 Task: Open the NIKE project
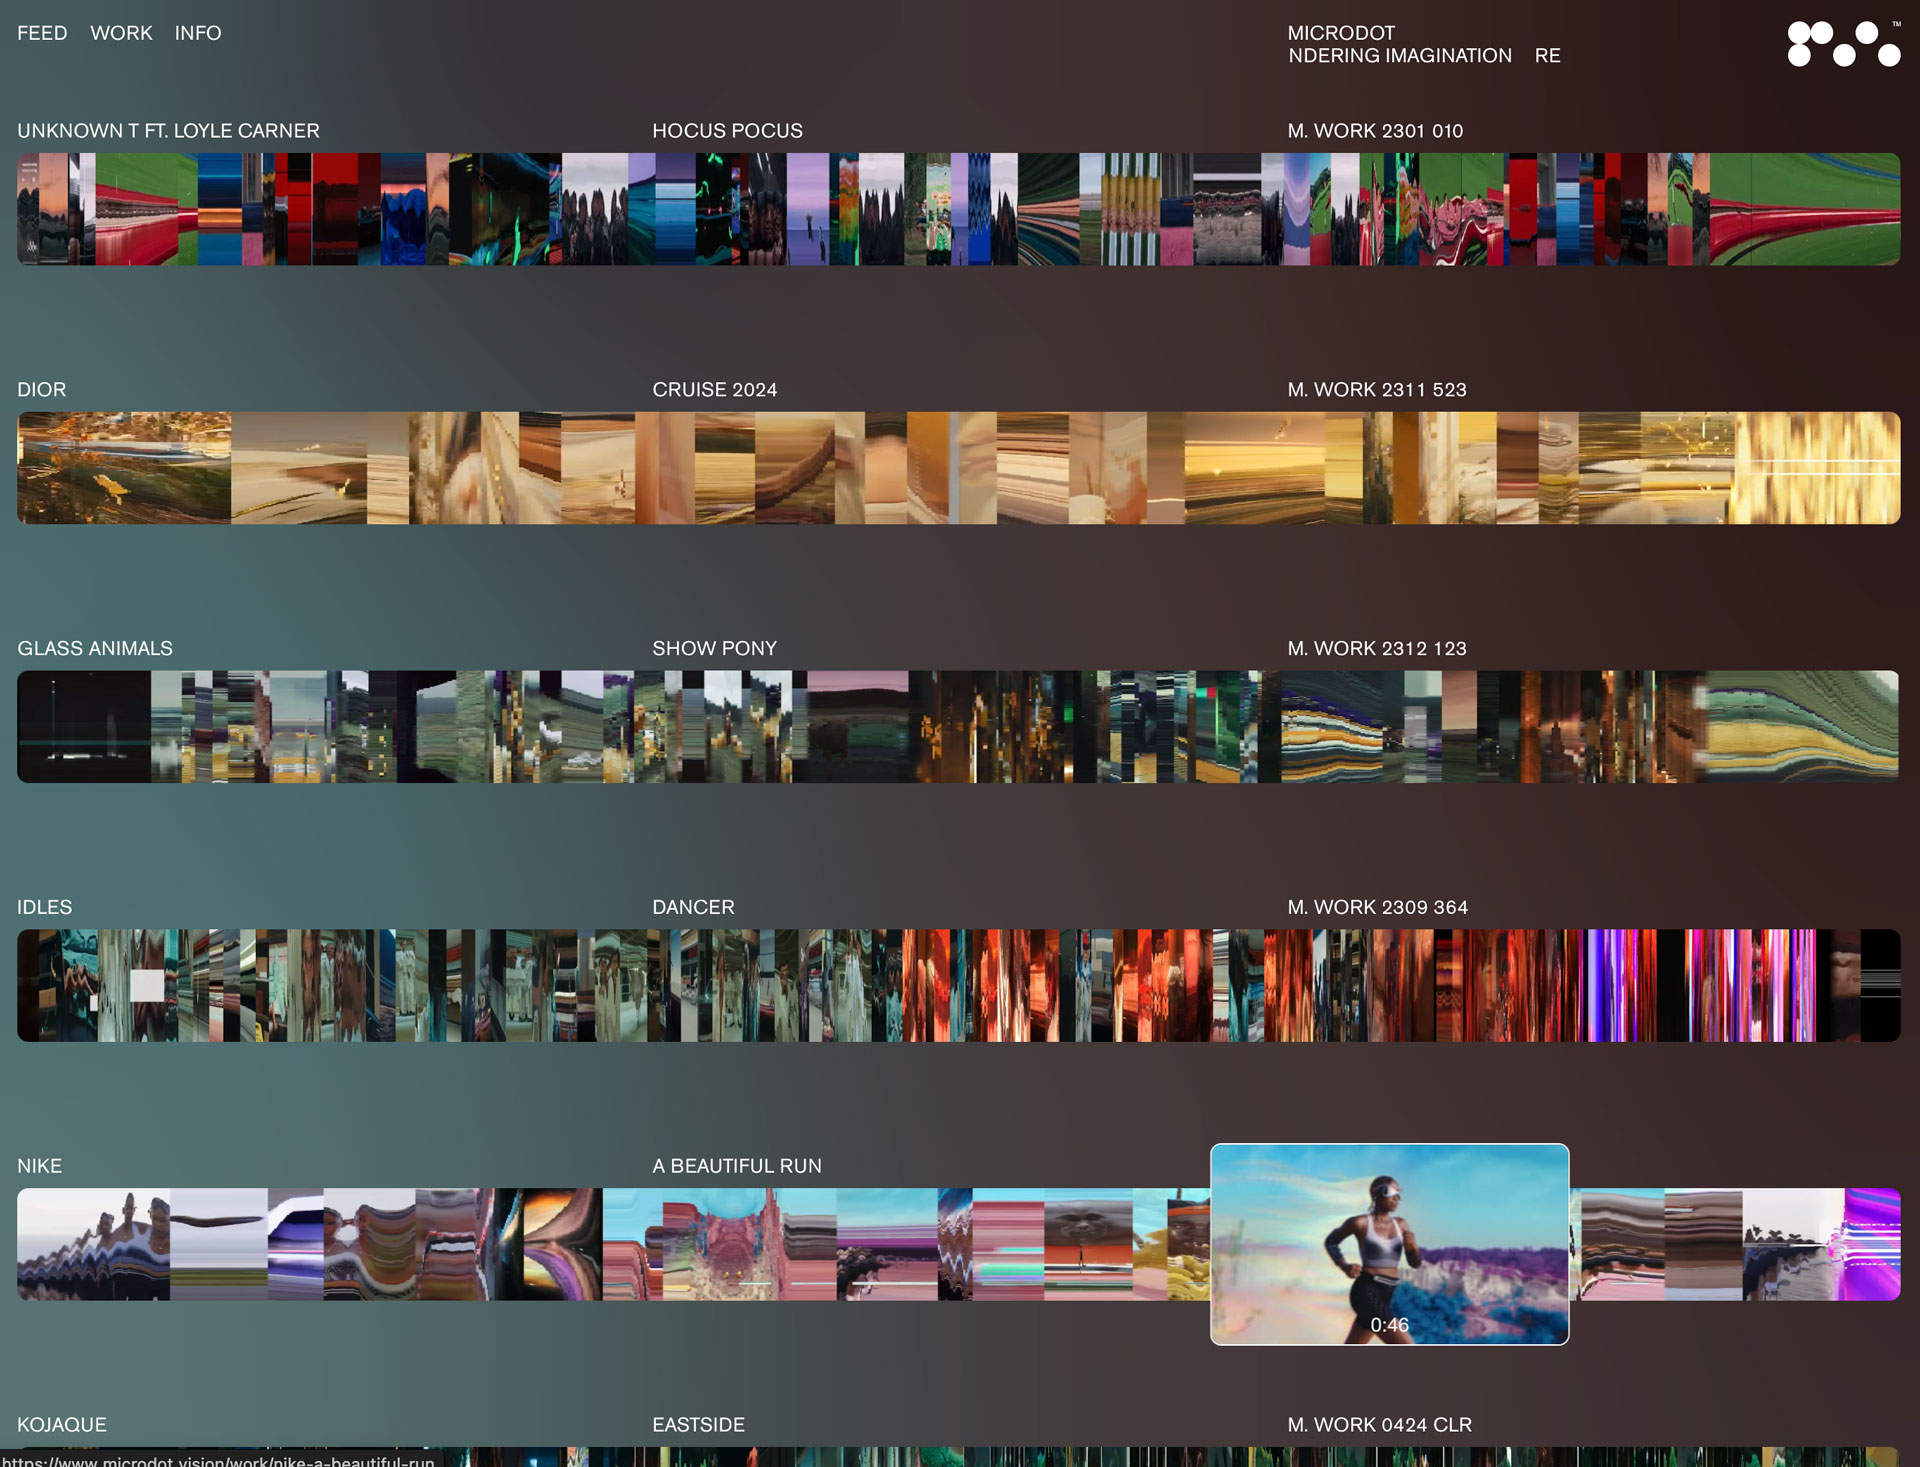coord(40,1166)
